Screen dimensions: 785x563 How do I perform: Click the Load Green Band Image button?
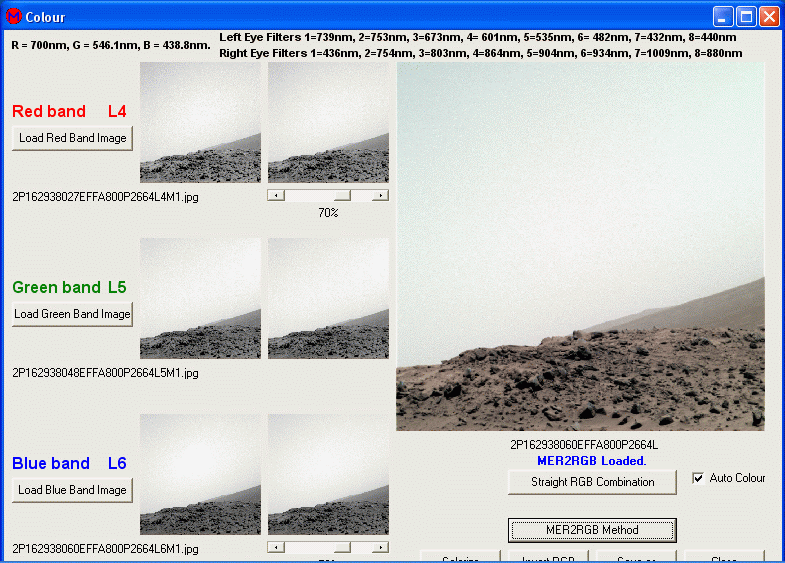point(73,314)
